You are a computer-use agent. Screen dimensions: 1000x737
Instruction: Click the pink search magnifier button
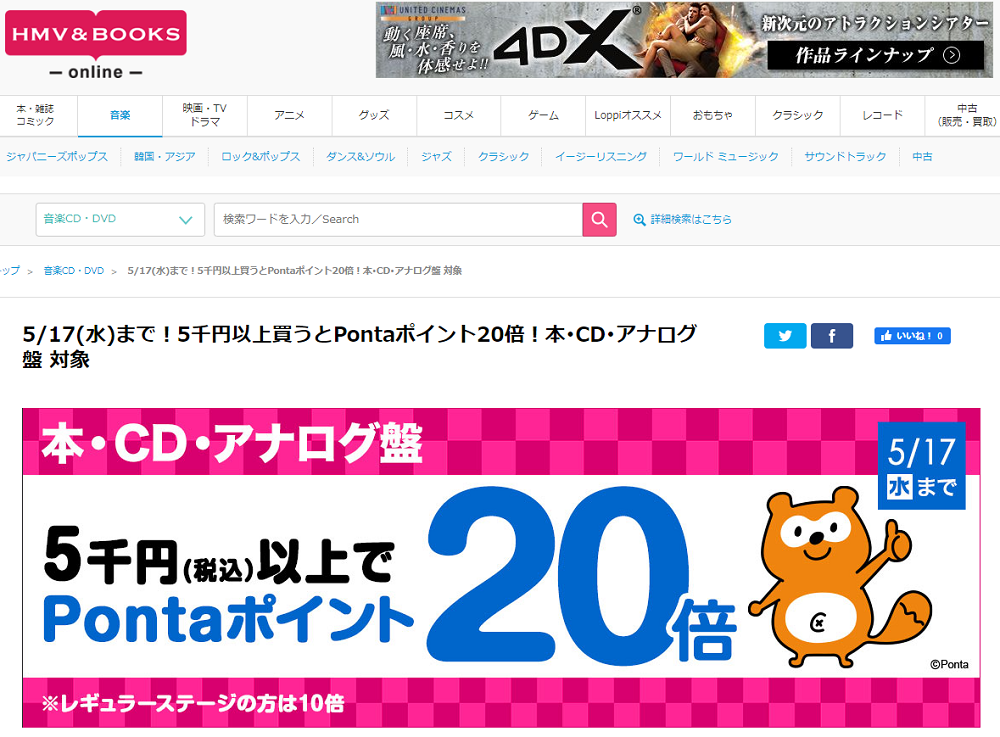(599, 219)
